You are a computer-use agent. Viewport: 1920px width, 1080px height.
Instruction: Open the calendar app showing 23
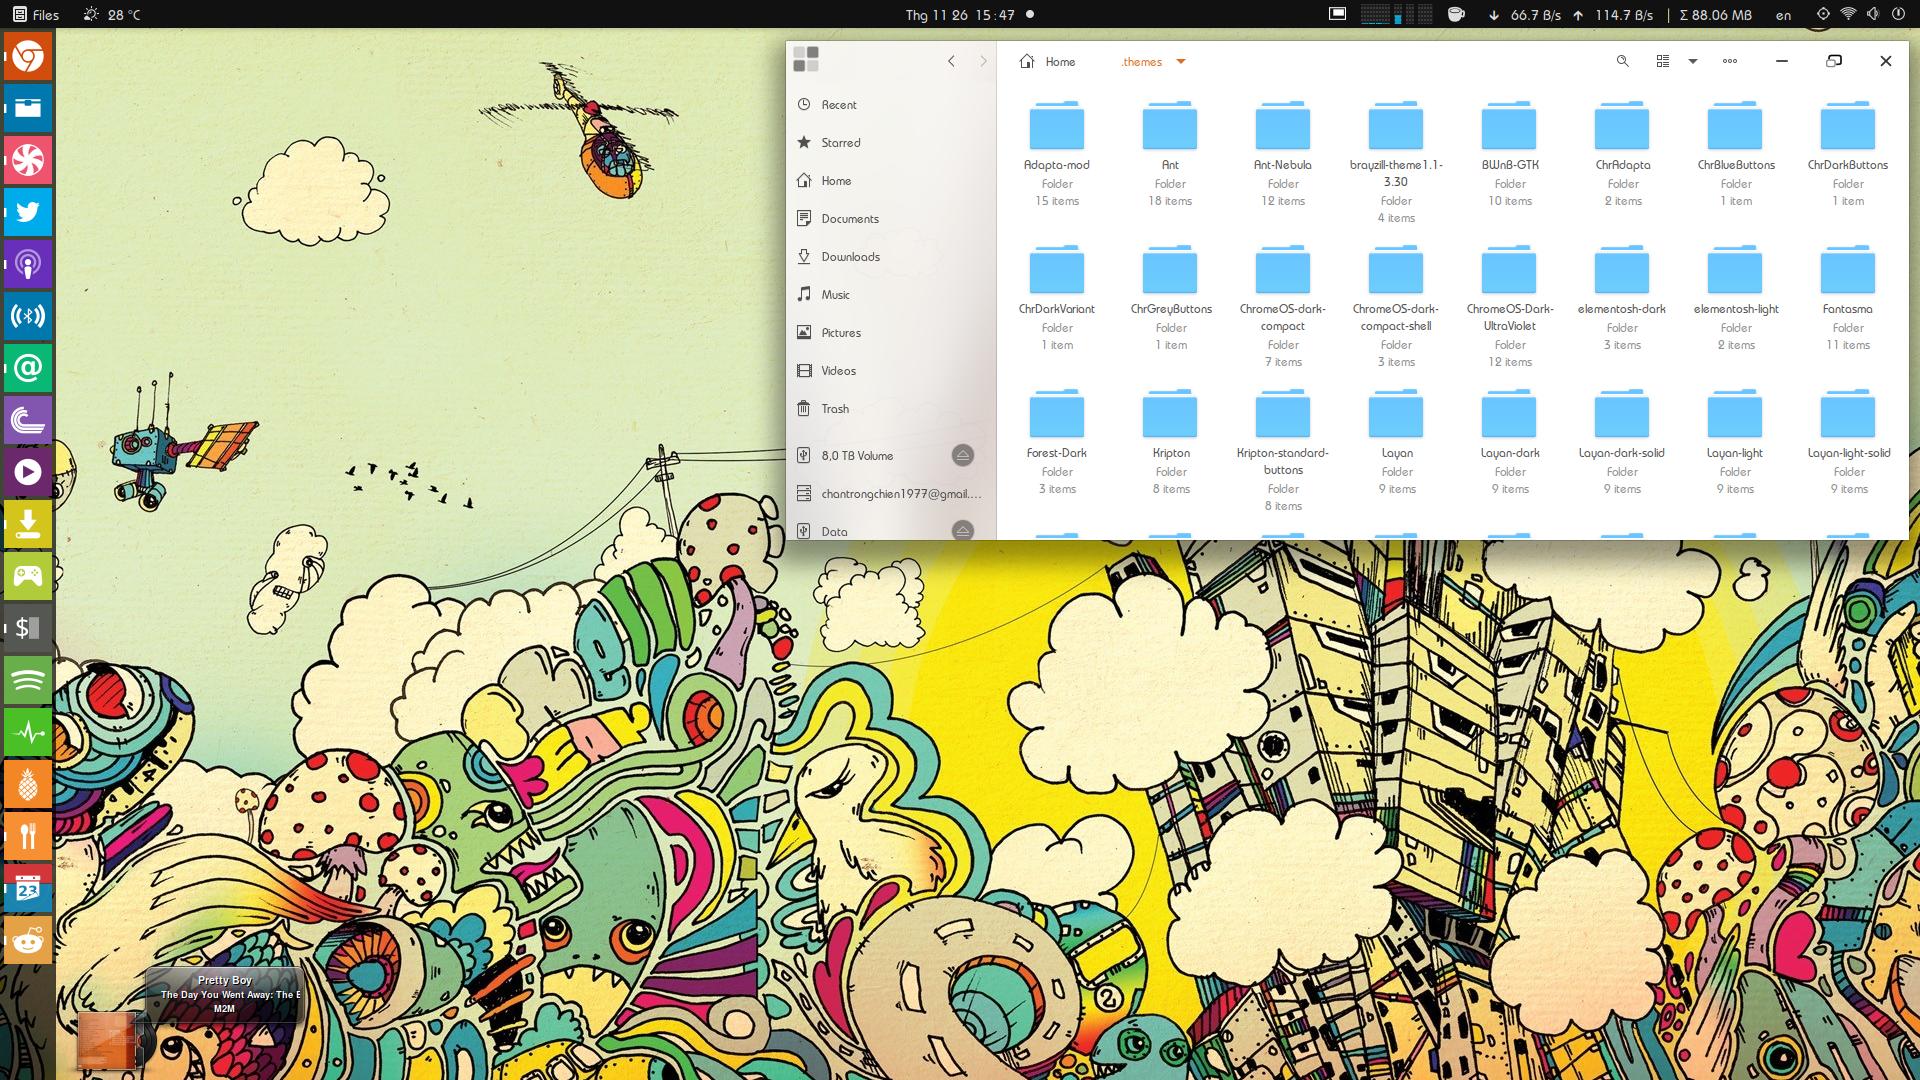[28, 888]
